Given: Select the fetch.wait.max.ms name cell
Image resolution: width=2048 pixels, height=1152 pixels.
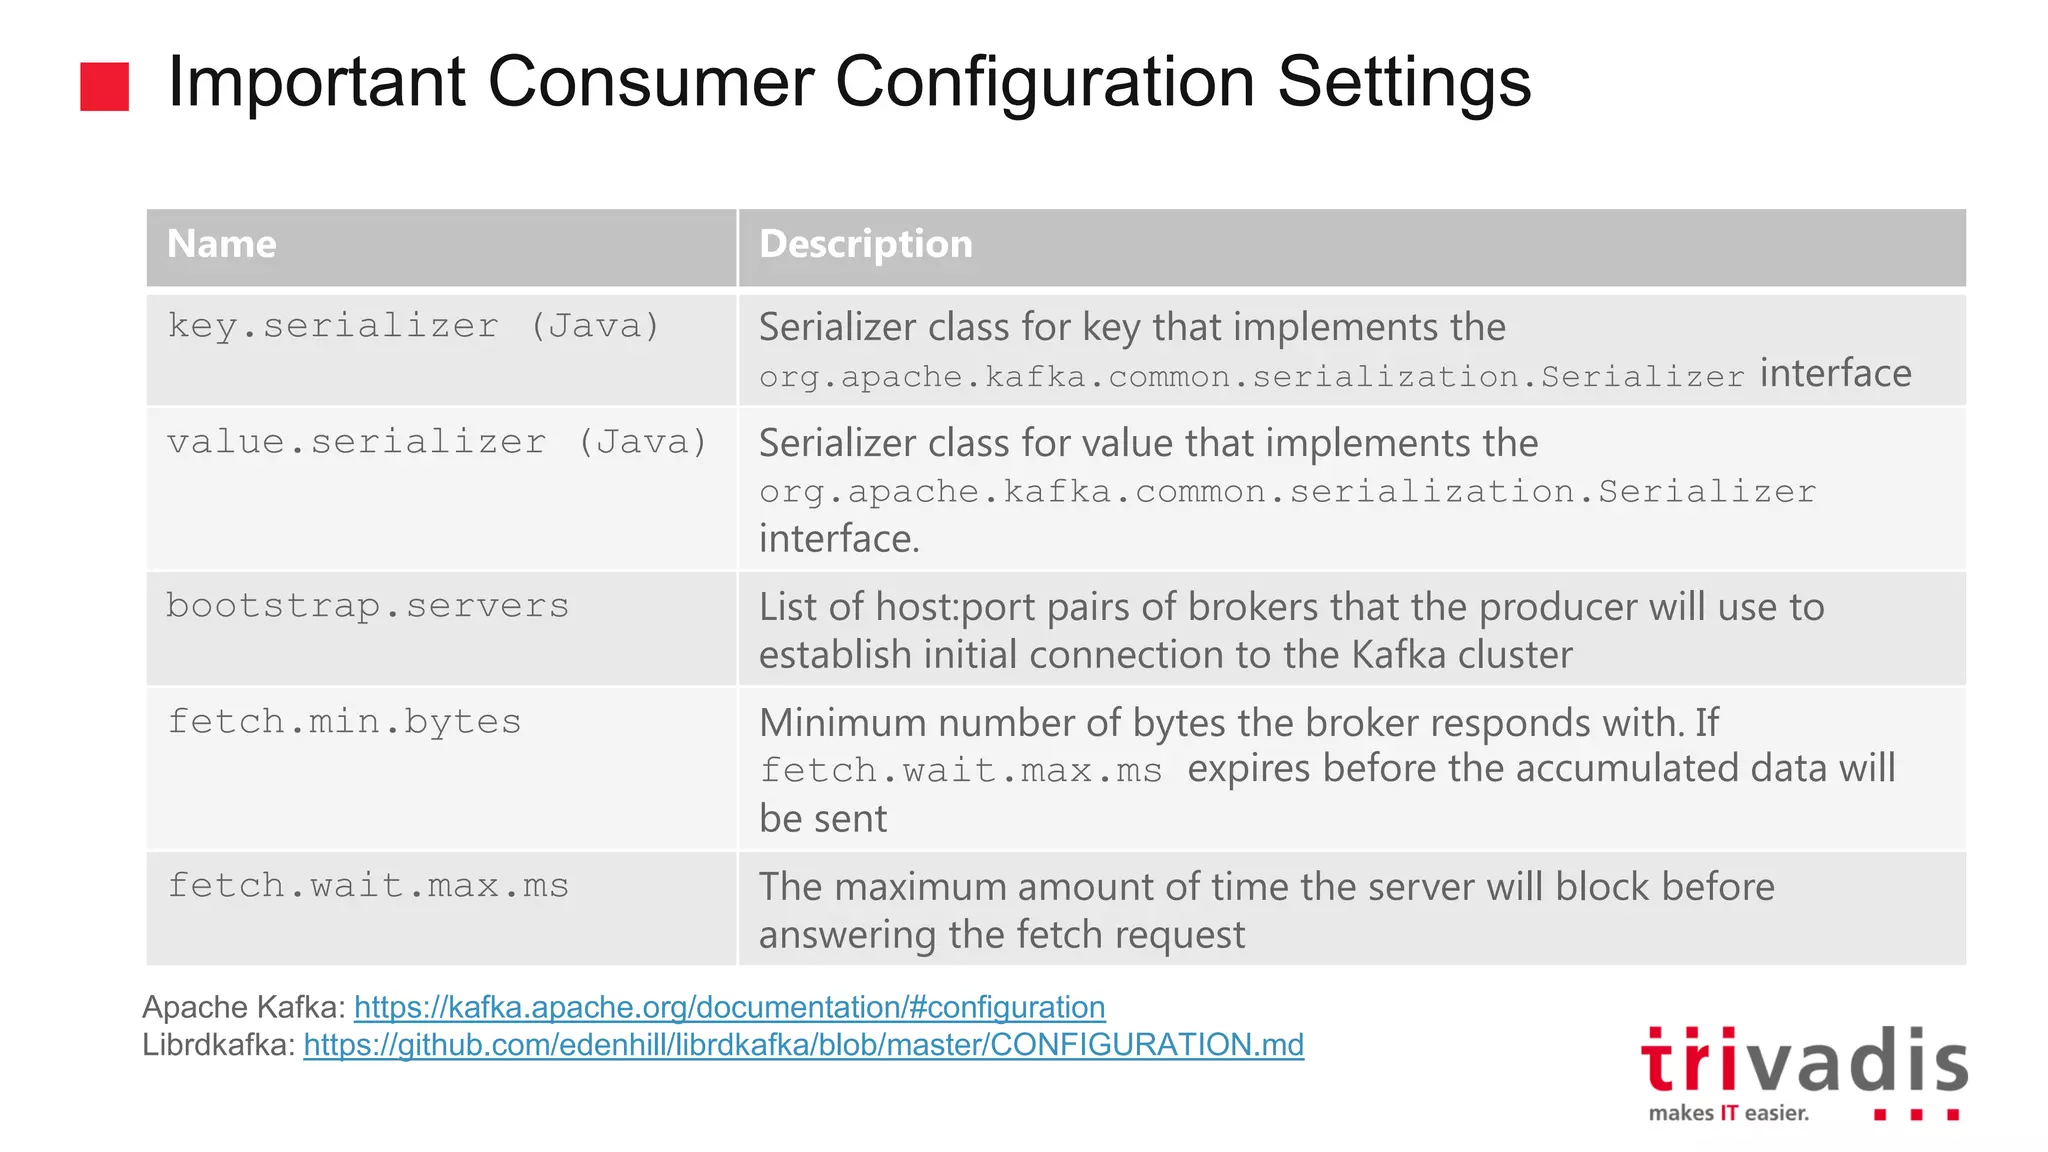Looking at the screenshot, I should (368, 886).
